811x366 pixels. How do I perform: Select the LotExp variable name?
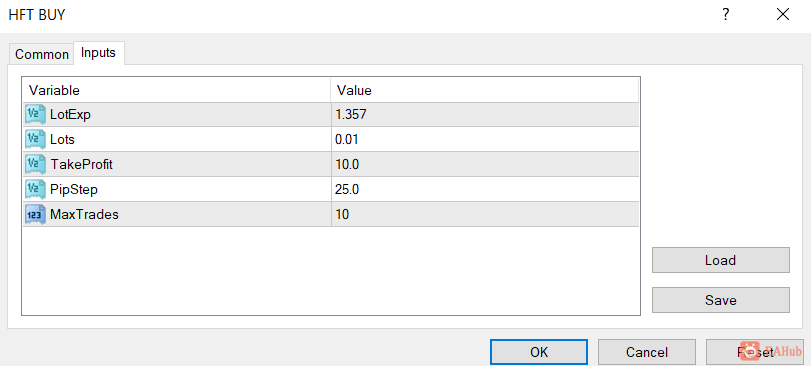70,115
